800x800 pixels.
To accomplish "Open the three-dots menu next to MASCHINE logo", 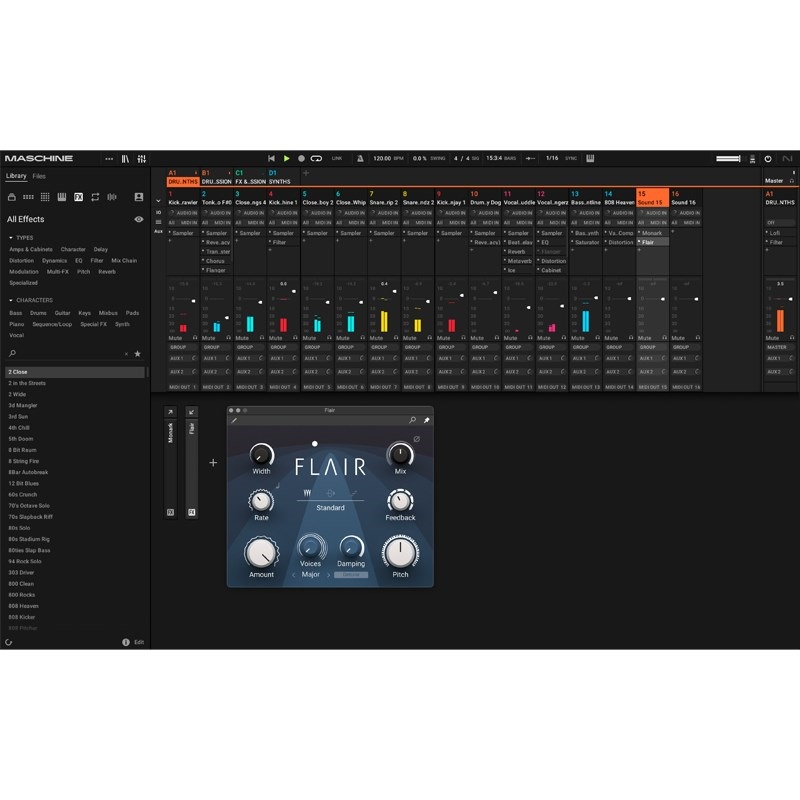I will point(109,159).
